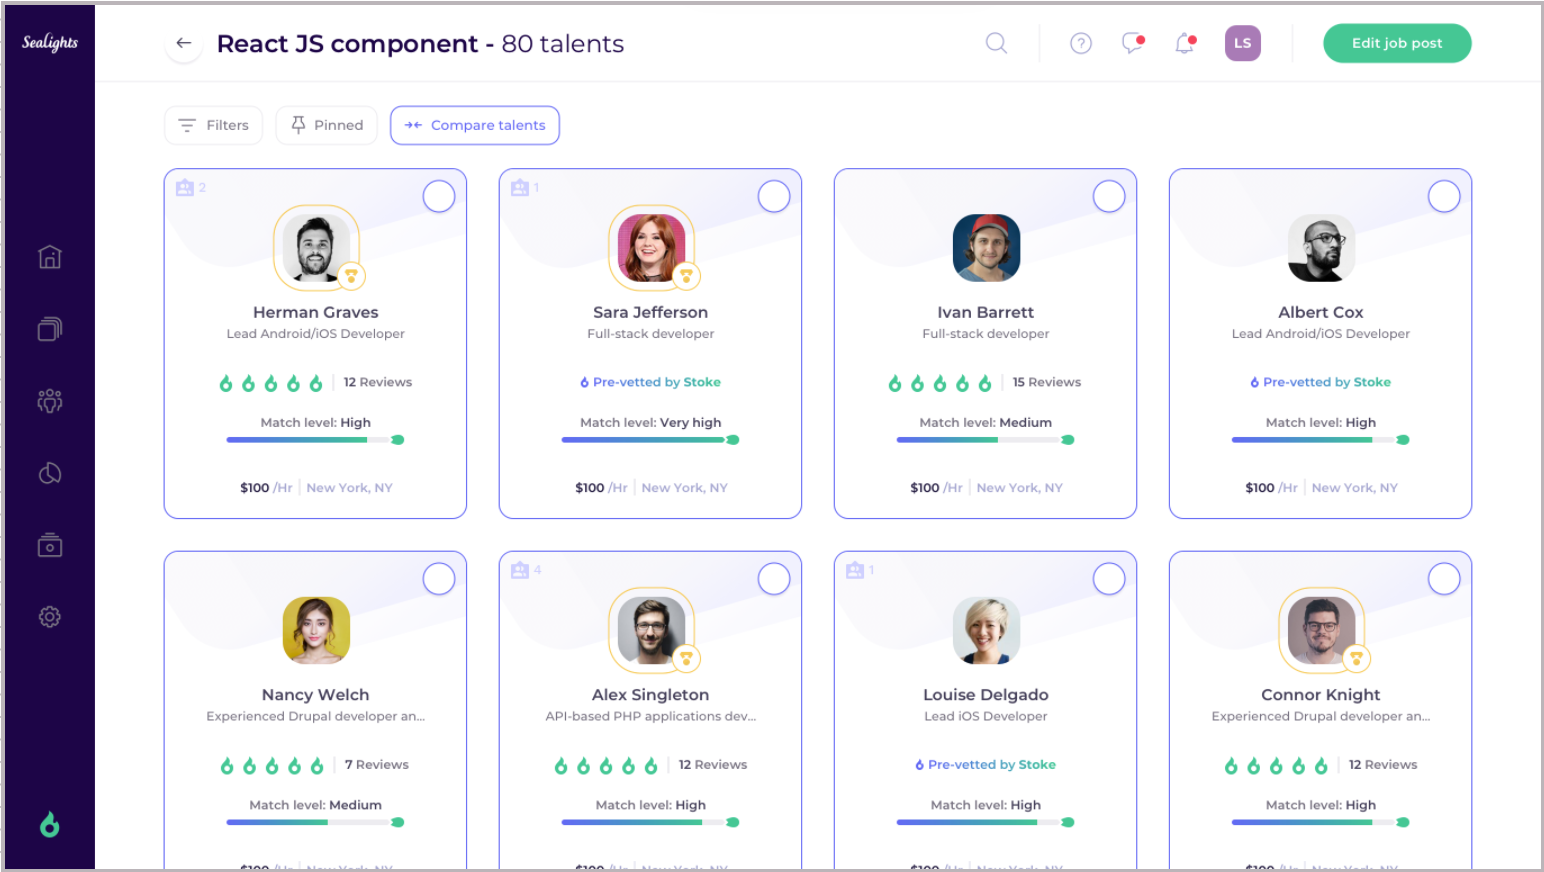Open Herman Graves's profile photo
This screenshot has width=1544, height=872.
[316, 247]
